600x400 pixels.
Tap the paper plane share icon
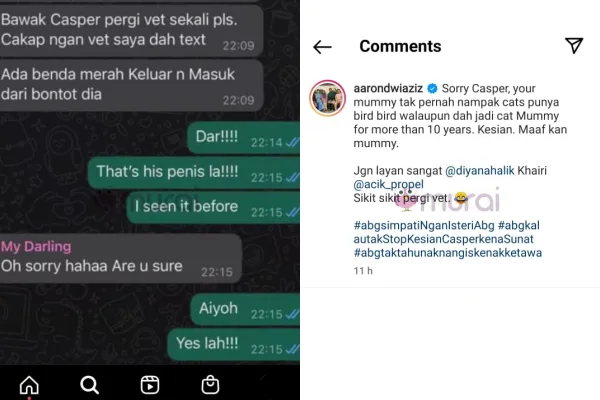point(574,46)
